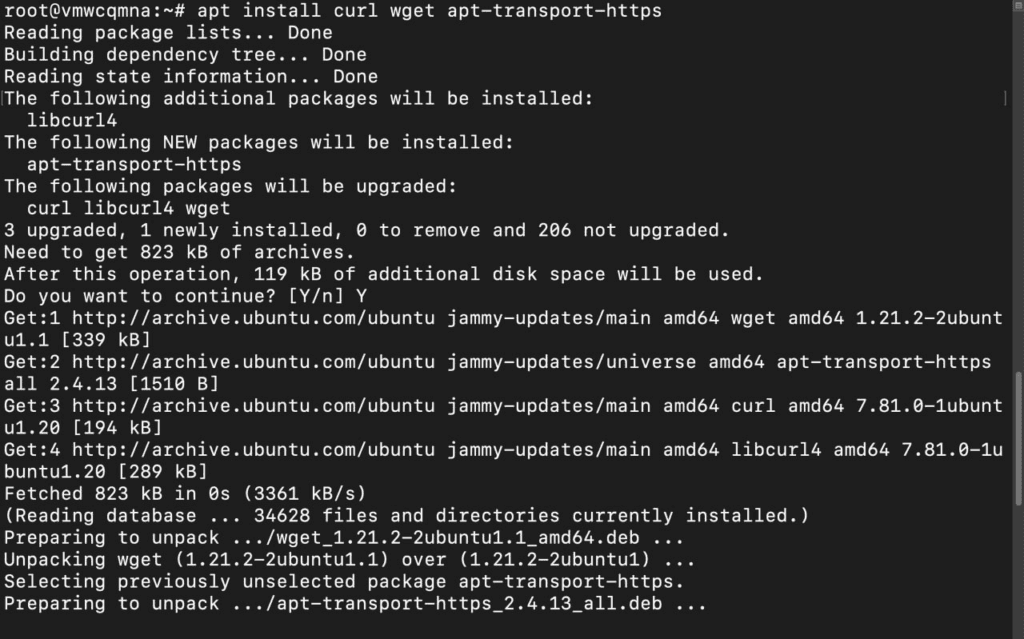Viewport: 1024px width, 639px height.
Task: Click 'Need to get 823 kB' line
Action: coord(179,253)
